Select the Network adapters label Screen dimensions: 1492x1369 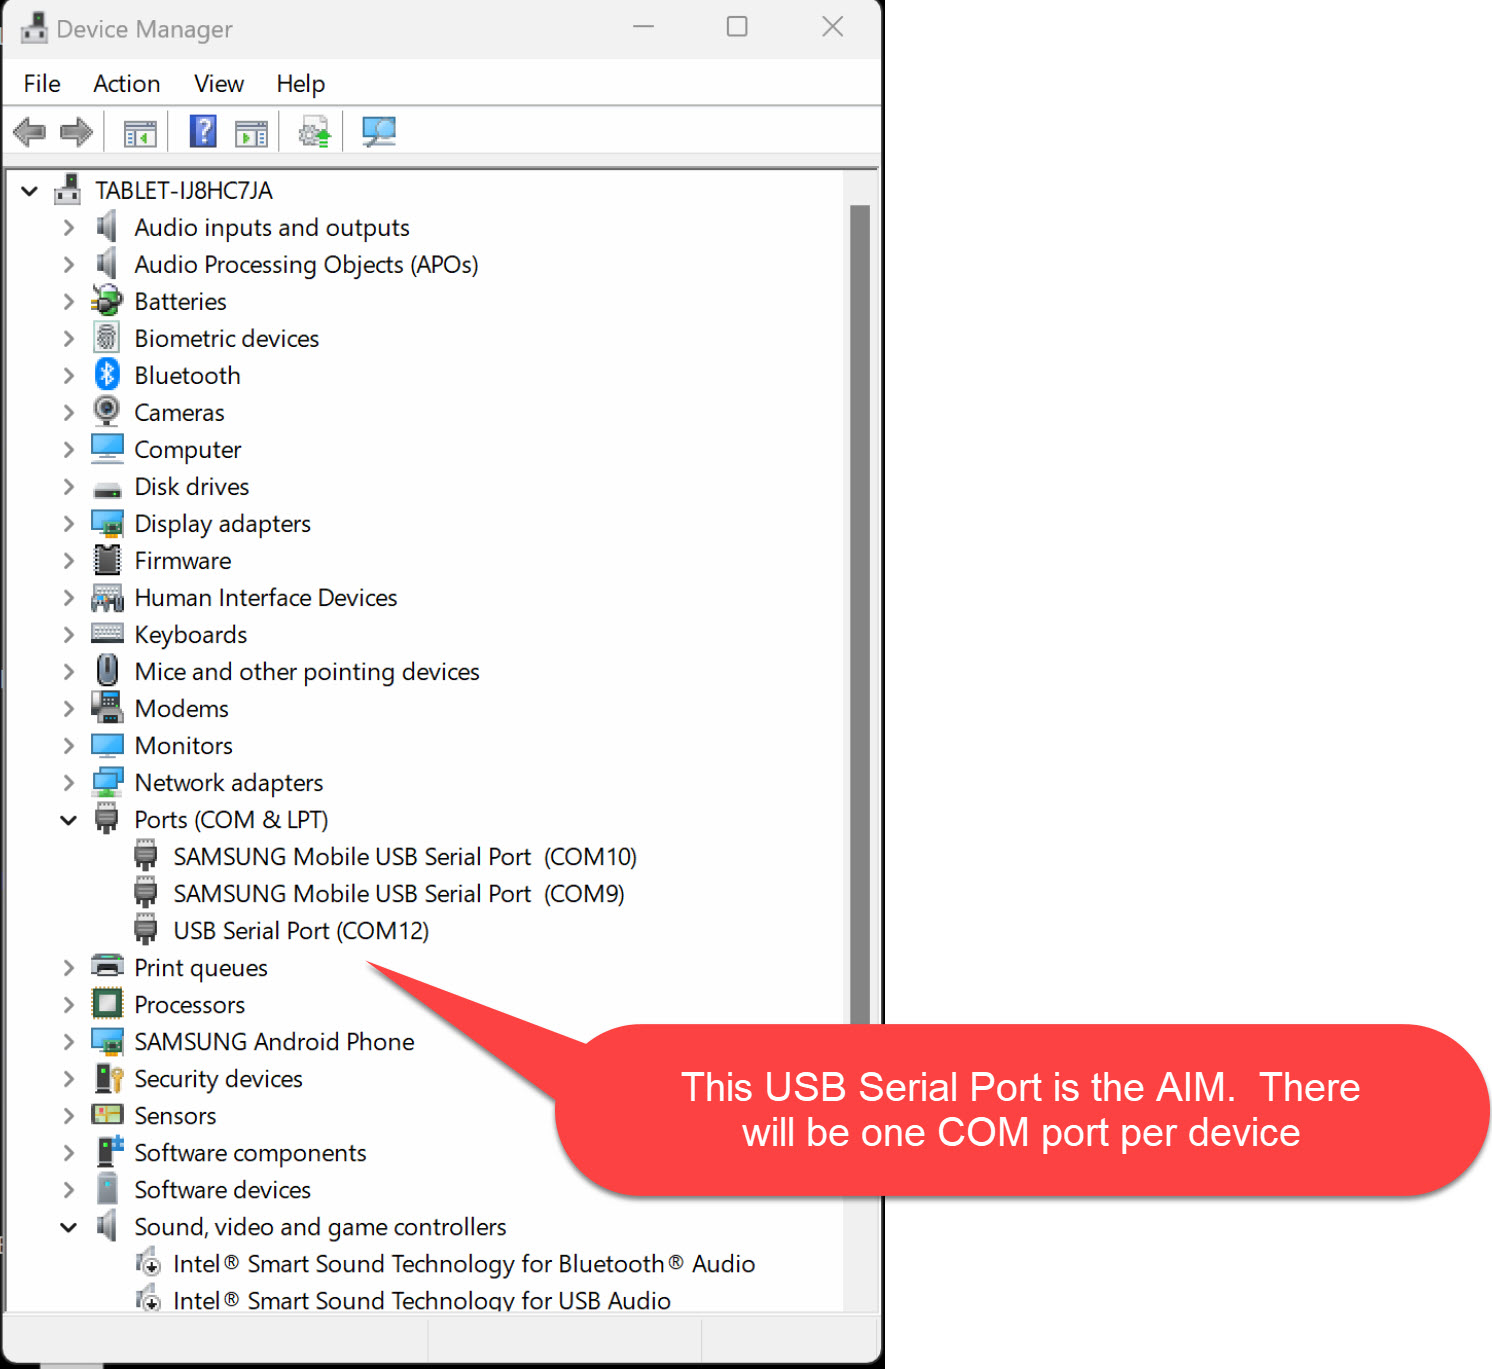pyautogui.click(x=229, y=782)
